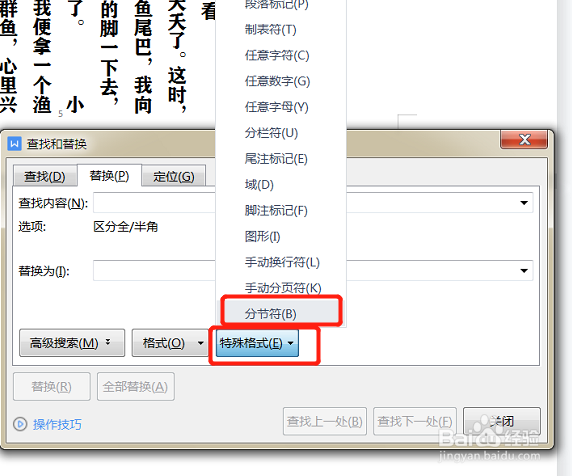Expand 替换为 history dropdown arrow
The height and width of the screenshot is (476, 572).
(524, 271)
